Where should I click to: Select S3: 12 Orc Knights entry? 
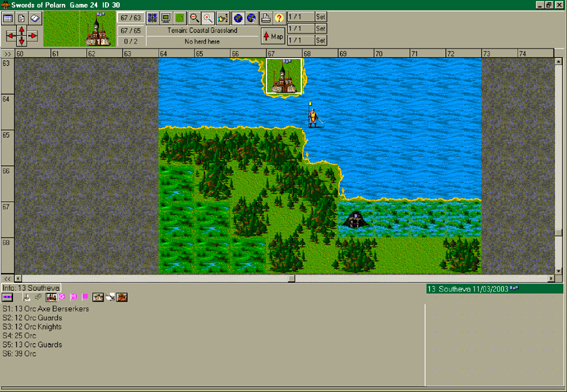[32, 327]
